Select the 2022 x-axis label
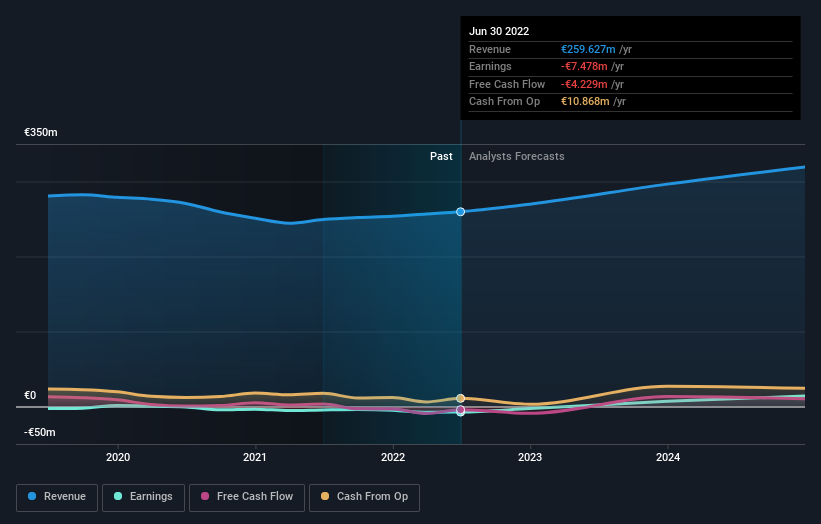The height and width of the screenshot is (524, 821). [393, 457]
